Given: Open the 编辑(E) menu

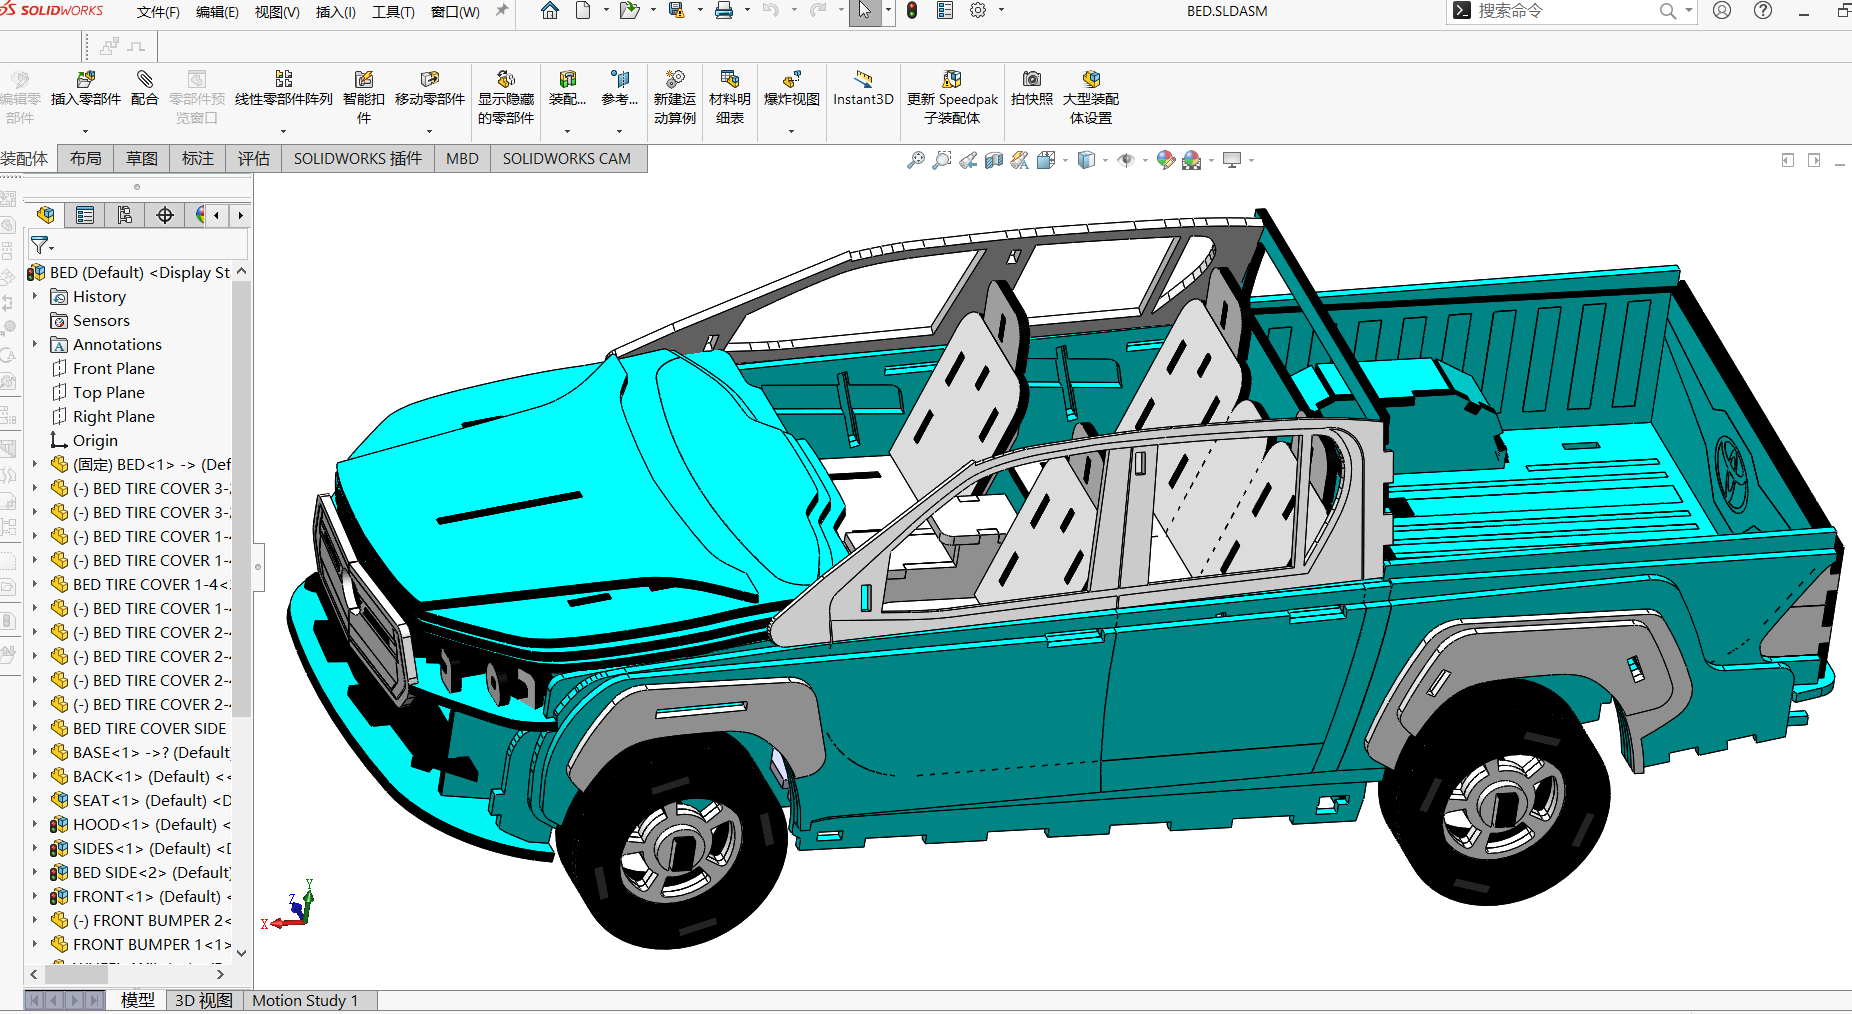Looking at the screenshot, I should tap(217, 12).
